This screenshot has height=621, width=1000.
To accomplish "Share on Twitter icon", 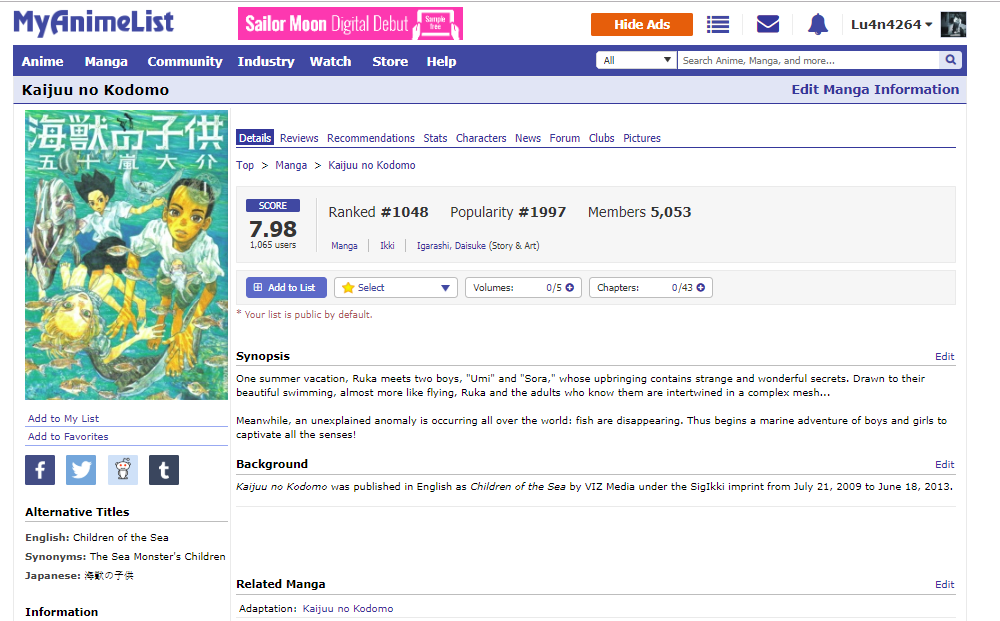I will pyautogui.click(x=81, y=469).
